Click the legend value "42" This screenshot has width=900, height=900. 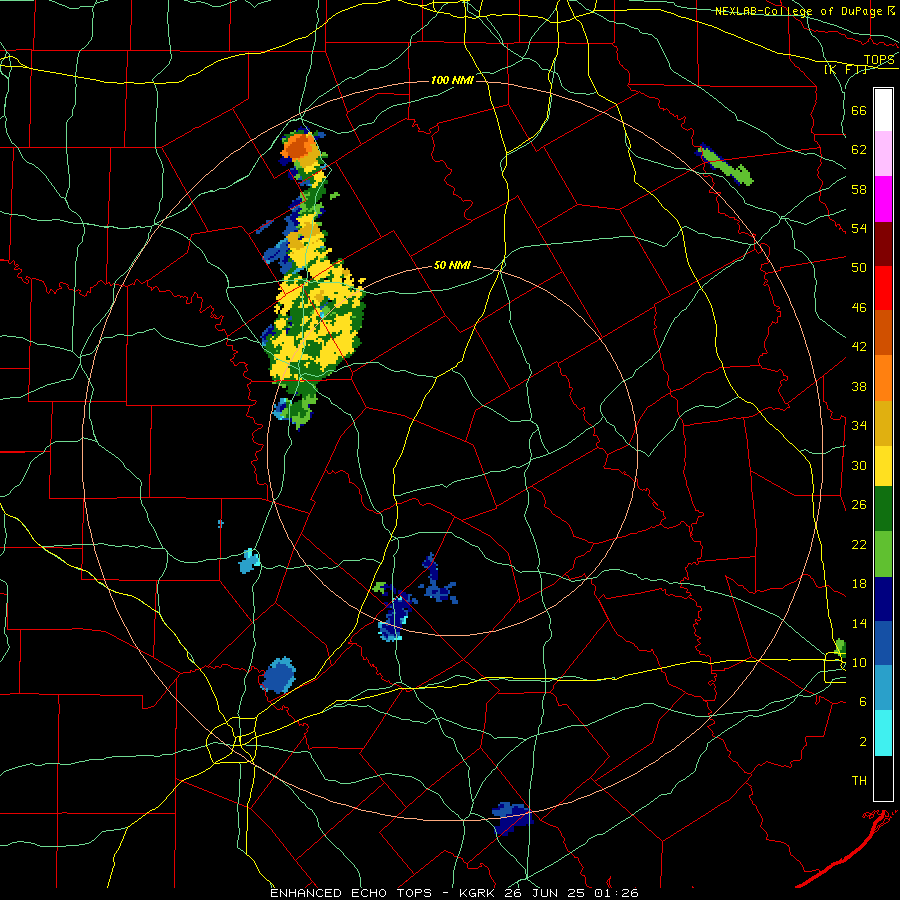click(x=859, y=347)
